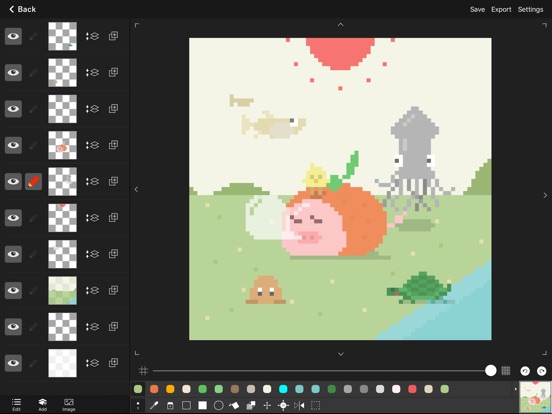This screenshot has height=414, width=552.
Task: Pick the cyan color swatch
Action: pyautogui.click(x=283, y=389)
